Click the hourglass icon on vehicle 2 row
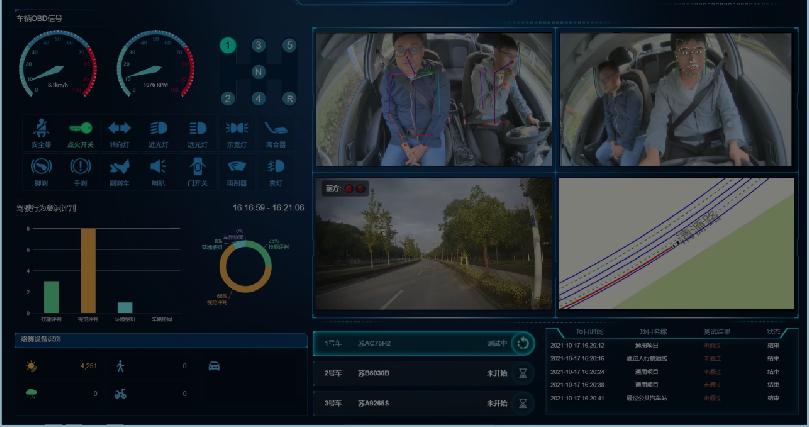Viewport: 809px width, 427px height. pos(522,373)
